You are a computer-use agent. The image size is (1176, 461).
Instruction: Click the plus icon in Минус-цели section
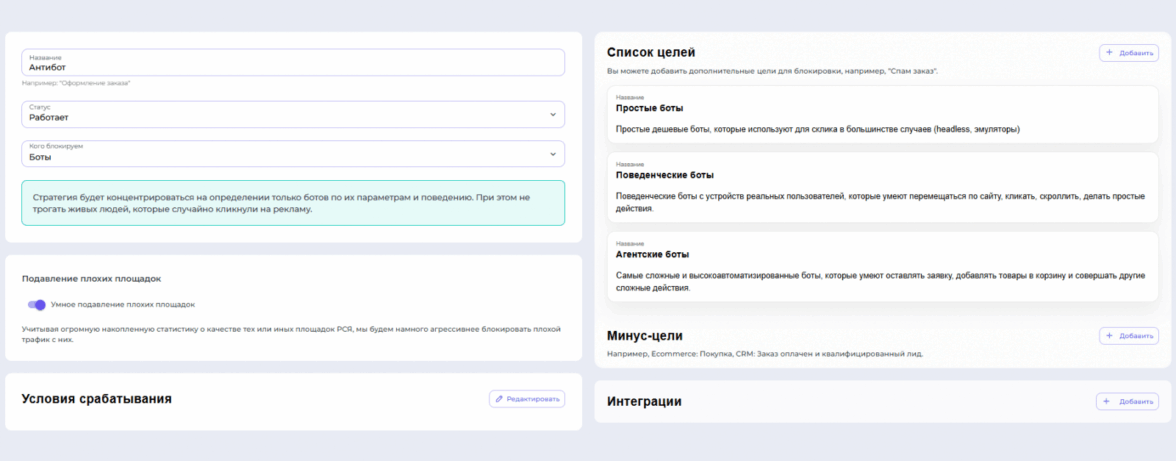(x=1109, y=336)
